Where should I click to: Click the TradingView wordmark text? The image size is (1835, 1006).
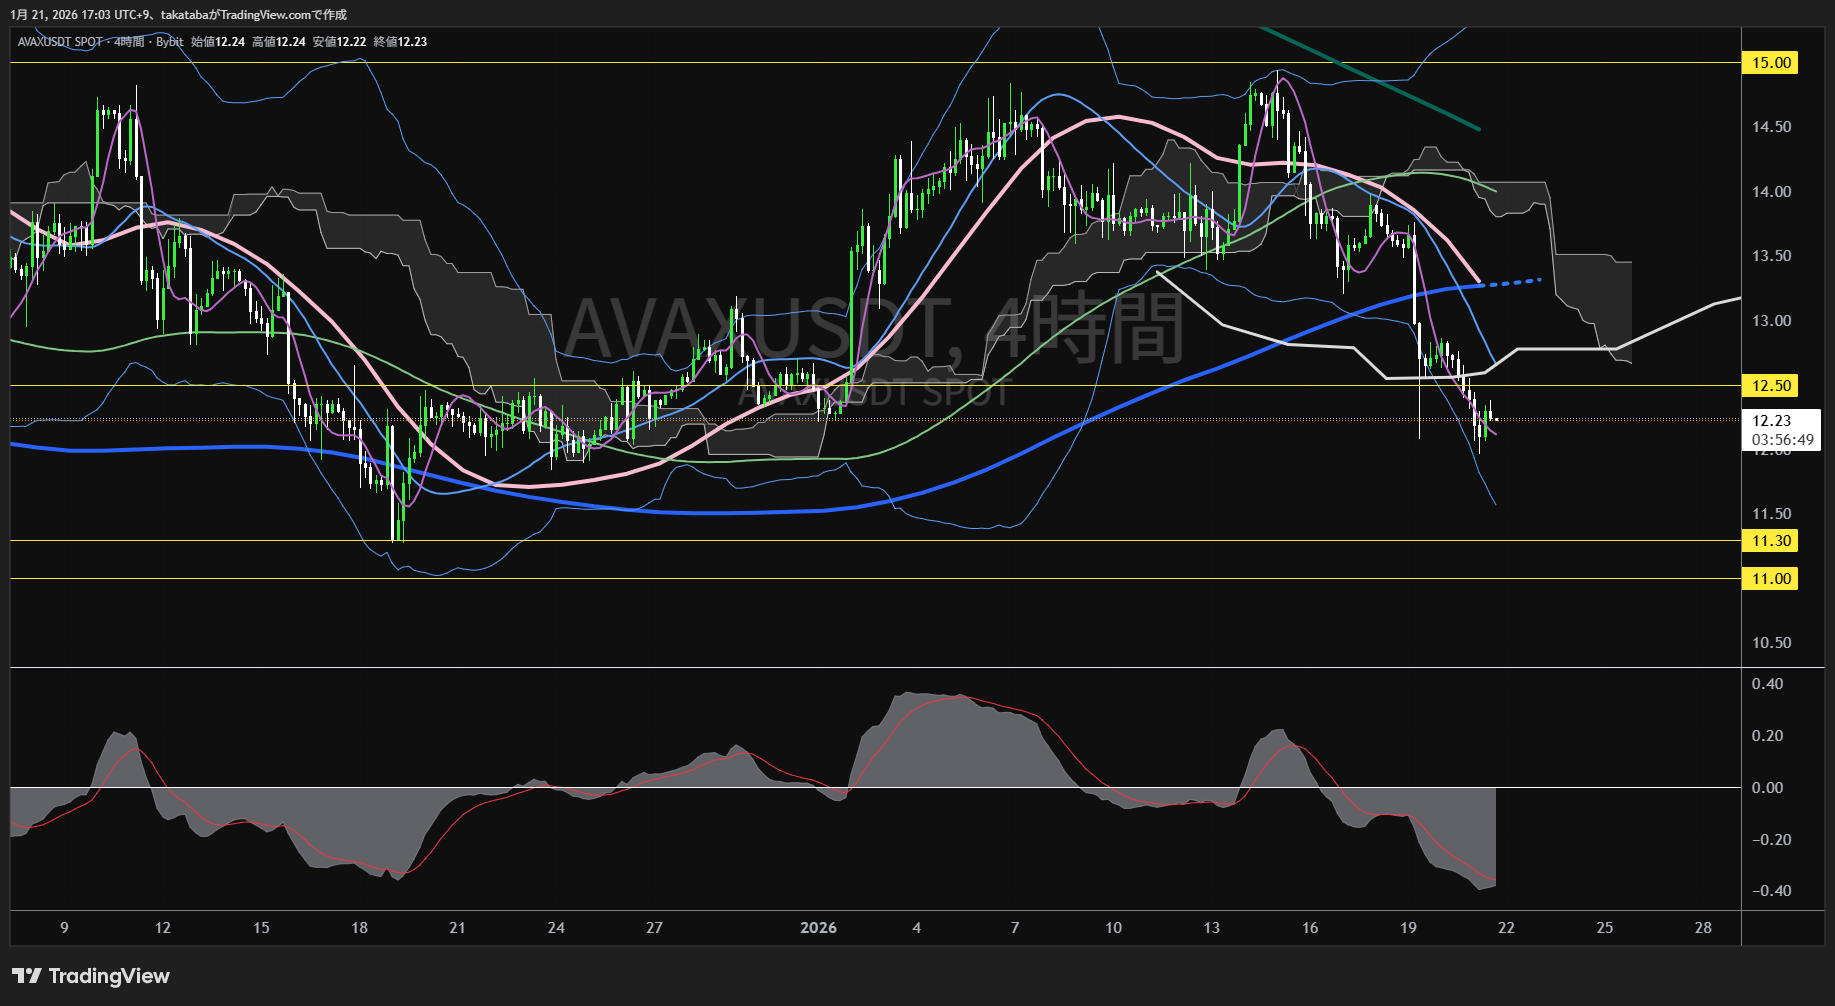[x=109, y=976]
